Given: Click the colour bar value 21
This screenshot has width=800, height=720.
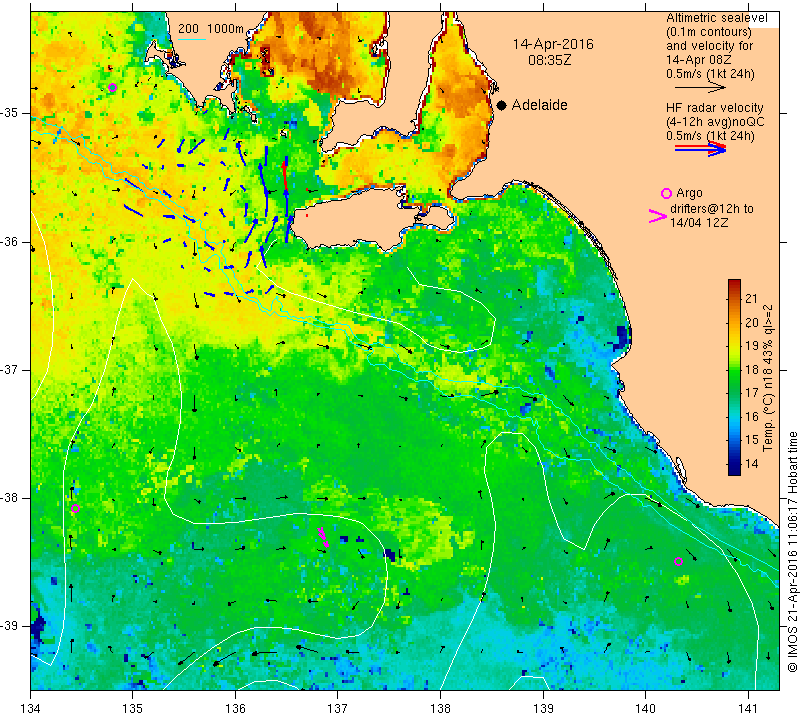Looking at the screenshot, I should [752, 299].
